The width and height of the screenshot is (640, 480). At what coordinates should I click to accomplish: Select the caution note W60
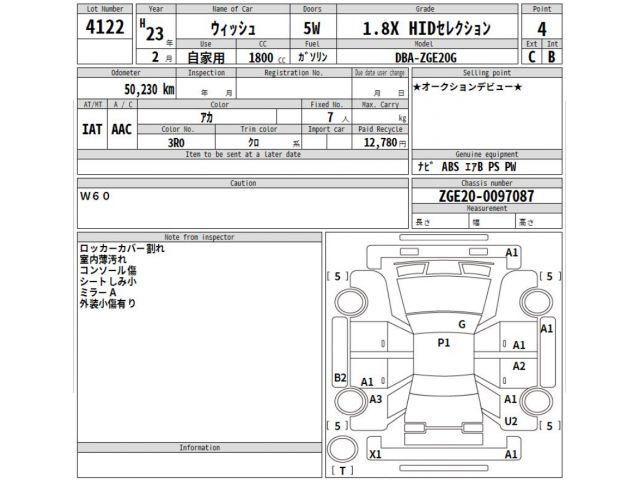pos(95,196)
